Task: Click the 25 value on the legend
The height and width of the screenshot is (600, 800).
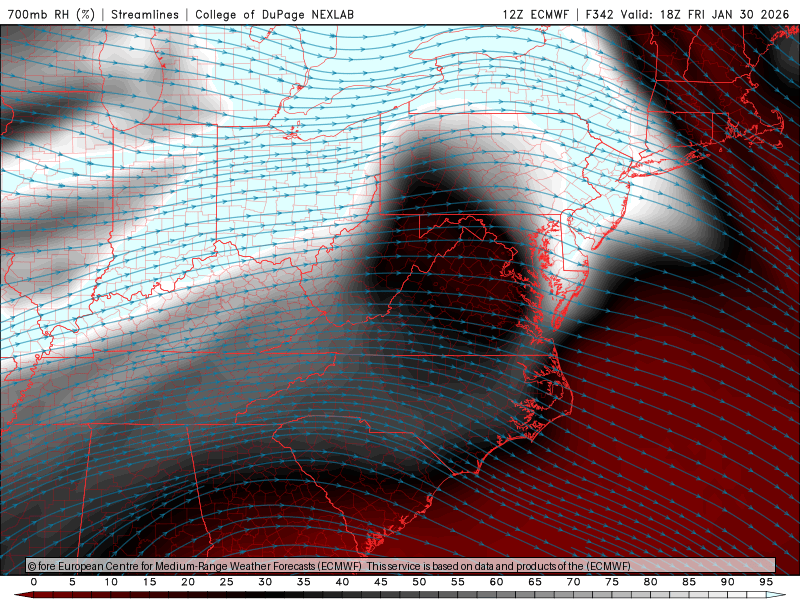Action: (x=227, y=582)
